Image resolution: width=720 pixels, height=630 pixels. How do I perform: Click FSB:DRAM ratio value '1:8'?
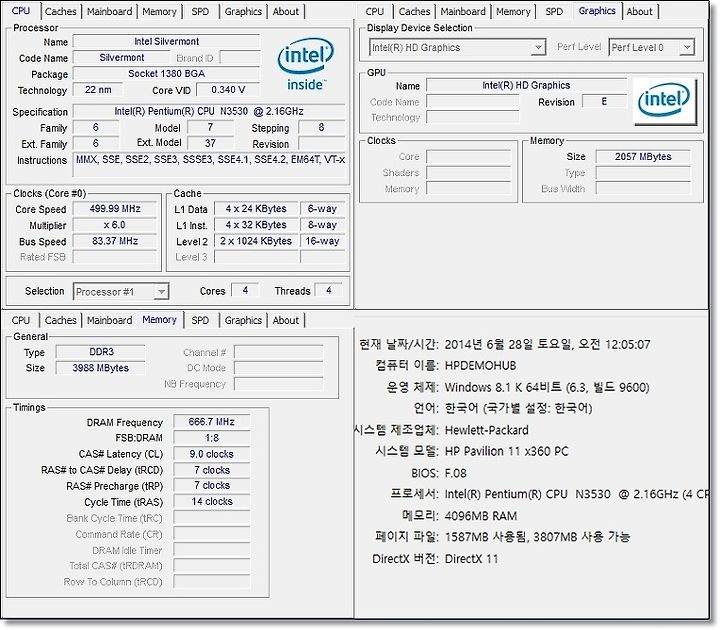click(212, 438)
